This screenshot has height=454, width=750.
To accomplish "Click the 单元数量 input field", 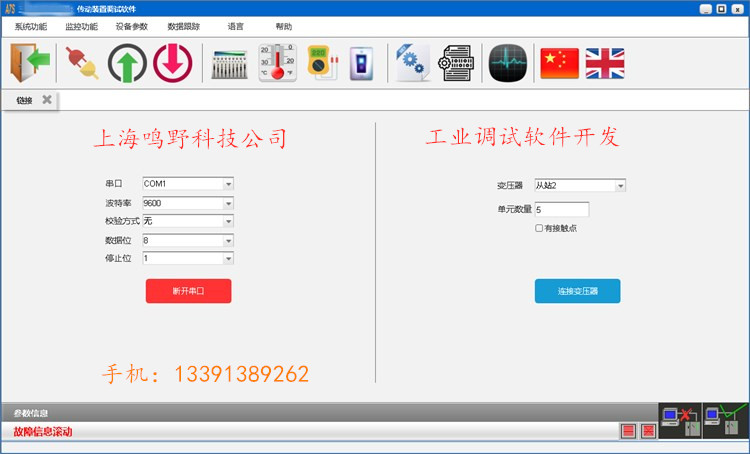I will point(561,210).
